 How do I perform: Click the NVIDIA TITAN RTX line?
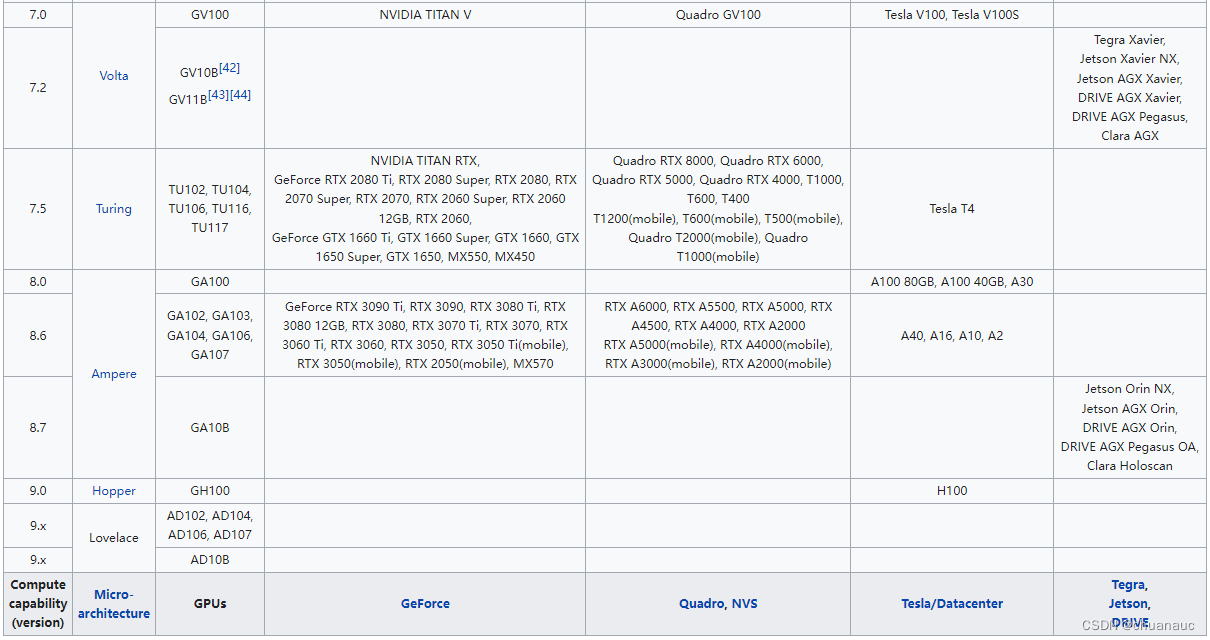tap(425, 160)
